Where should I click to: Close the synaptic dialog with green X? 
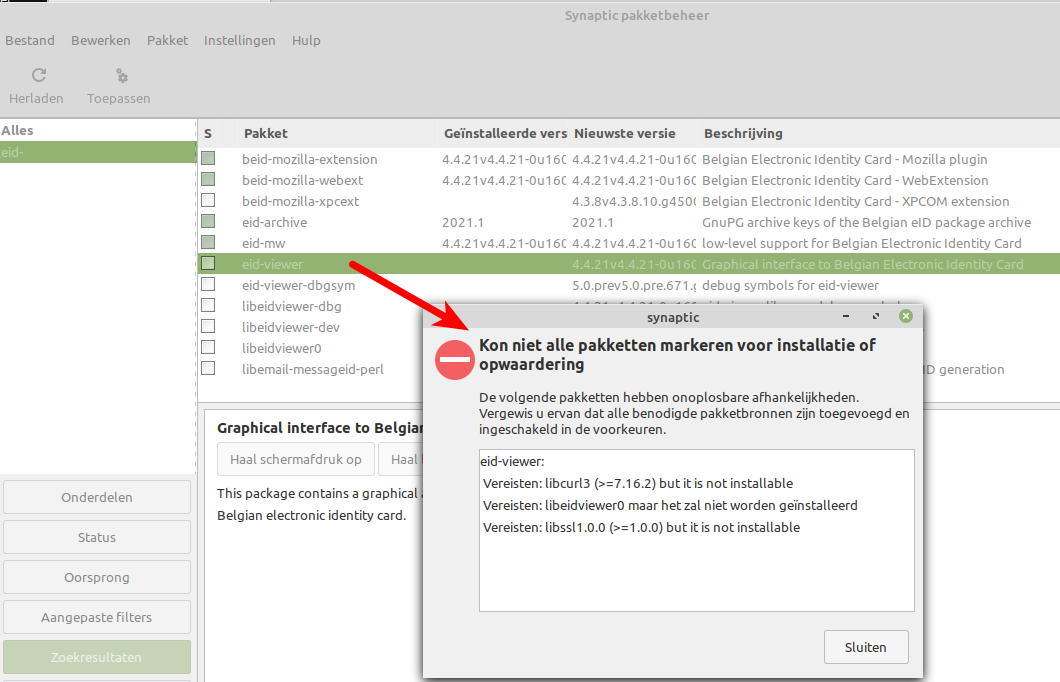(x=906, y=316)
